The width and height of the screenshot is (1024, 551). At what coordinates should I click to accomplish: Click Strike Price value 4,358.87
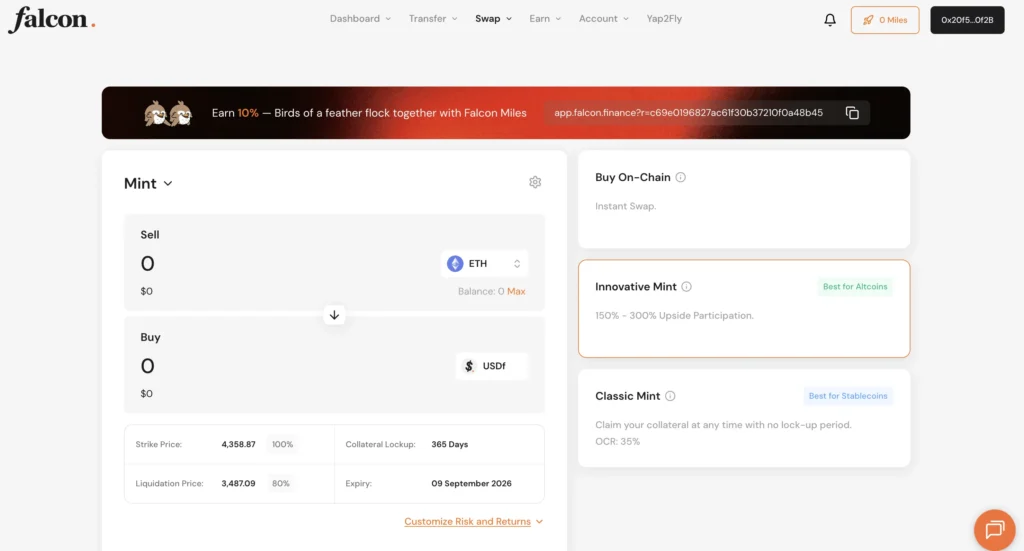click(238, 444)
